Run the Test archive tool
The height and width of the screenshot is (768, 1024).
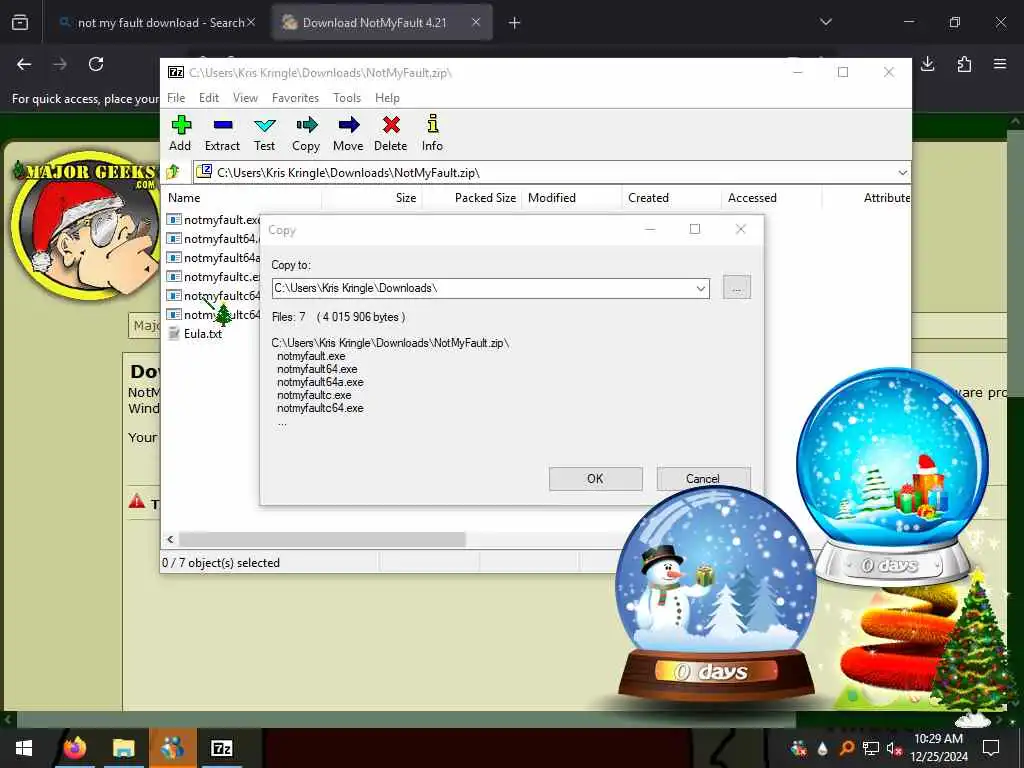coord(264,133)
